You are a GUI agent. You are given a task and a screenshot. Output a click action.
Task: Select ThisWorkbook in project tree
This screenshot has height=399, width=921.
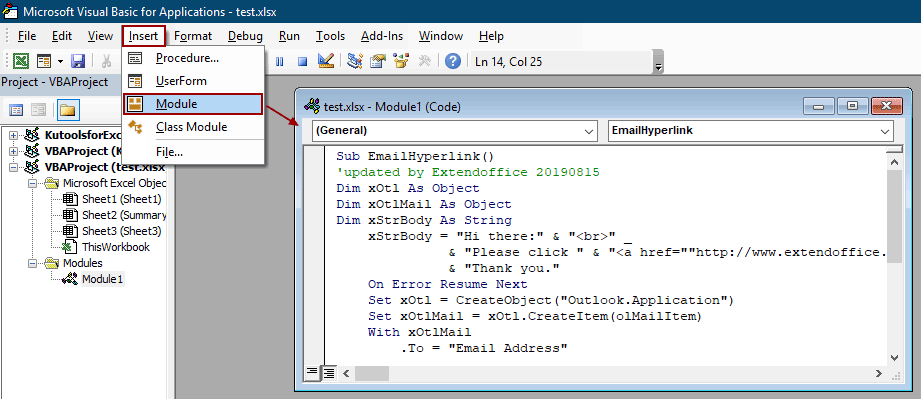coord(116,247)
